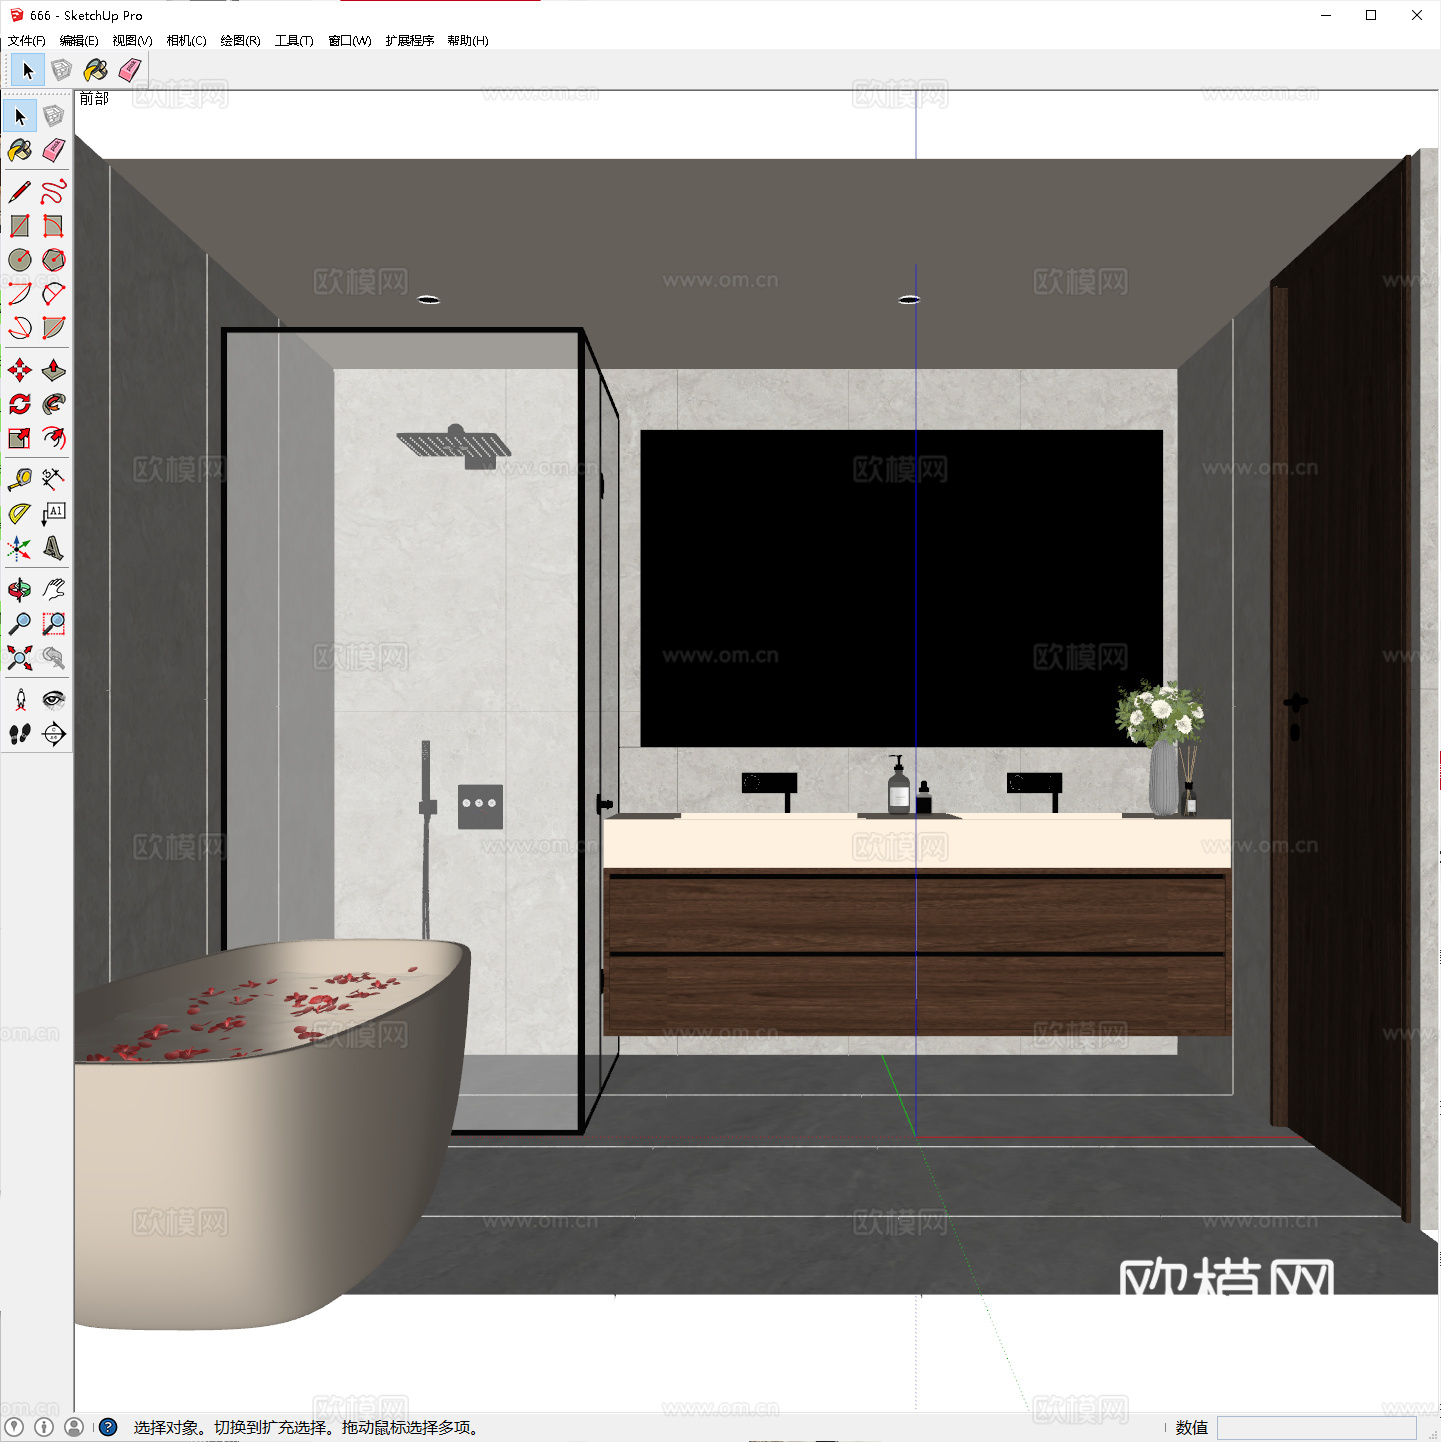Open the 编辑(E) menu

(79, 41)
